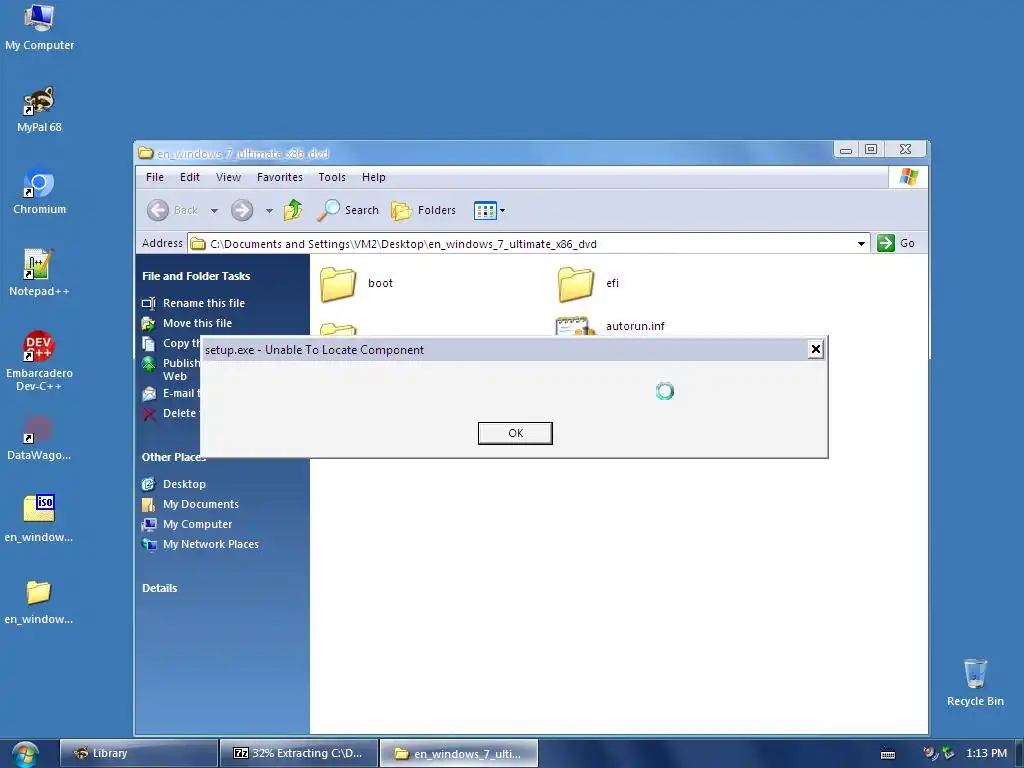Open the Help menu
This screenshot has width=1024, height=768.
click(x=374, y=177)
